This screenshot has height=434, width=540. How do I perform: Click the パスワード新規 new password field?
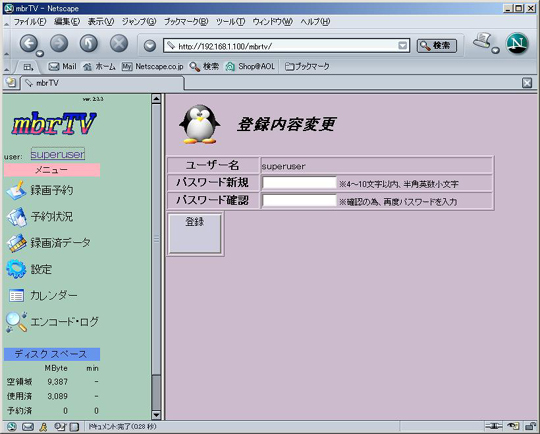tap(299, 183)
